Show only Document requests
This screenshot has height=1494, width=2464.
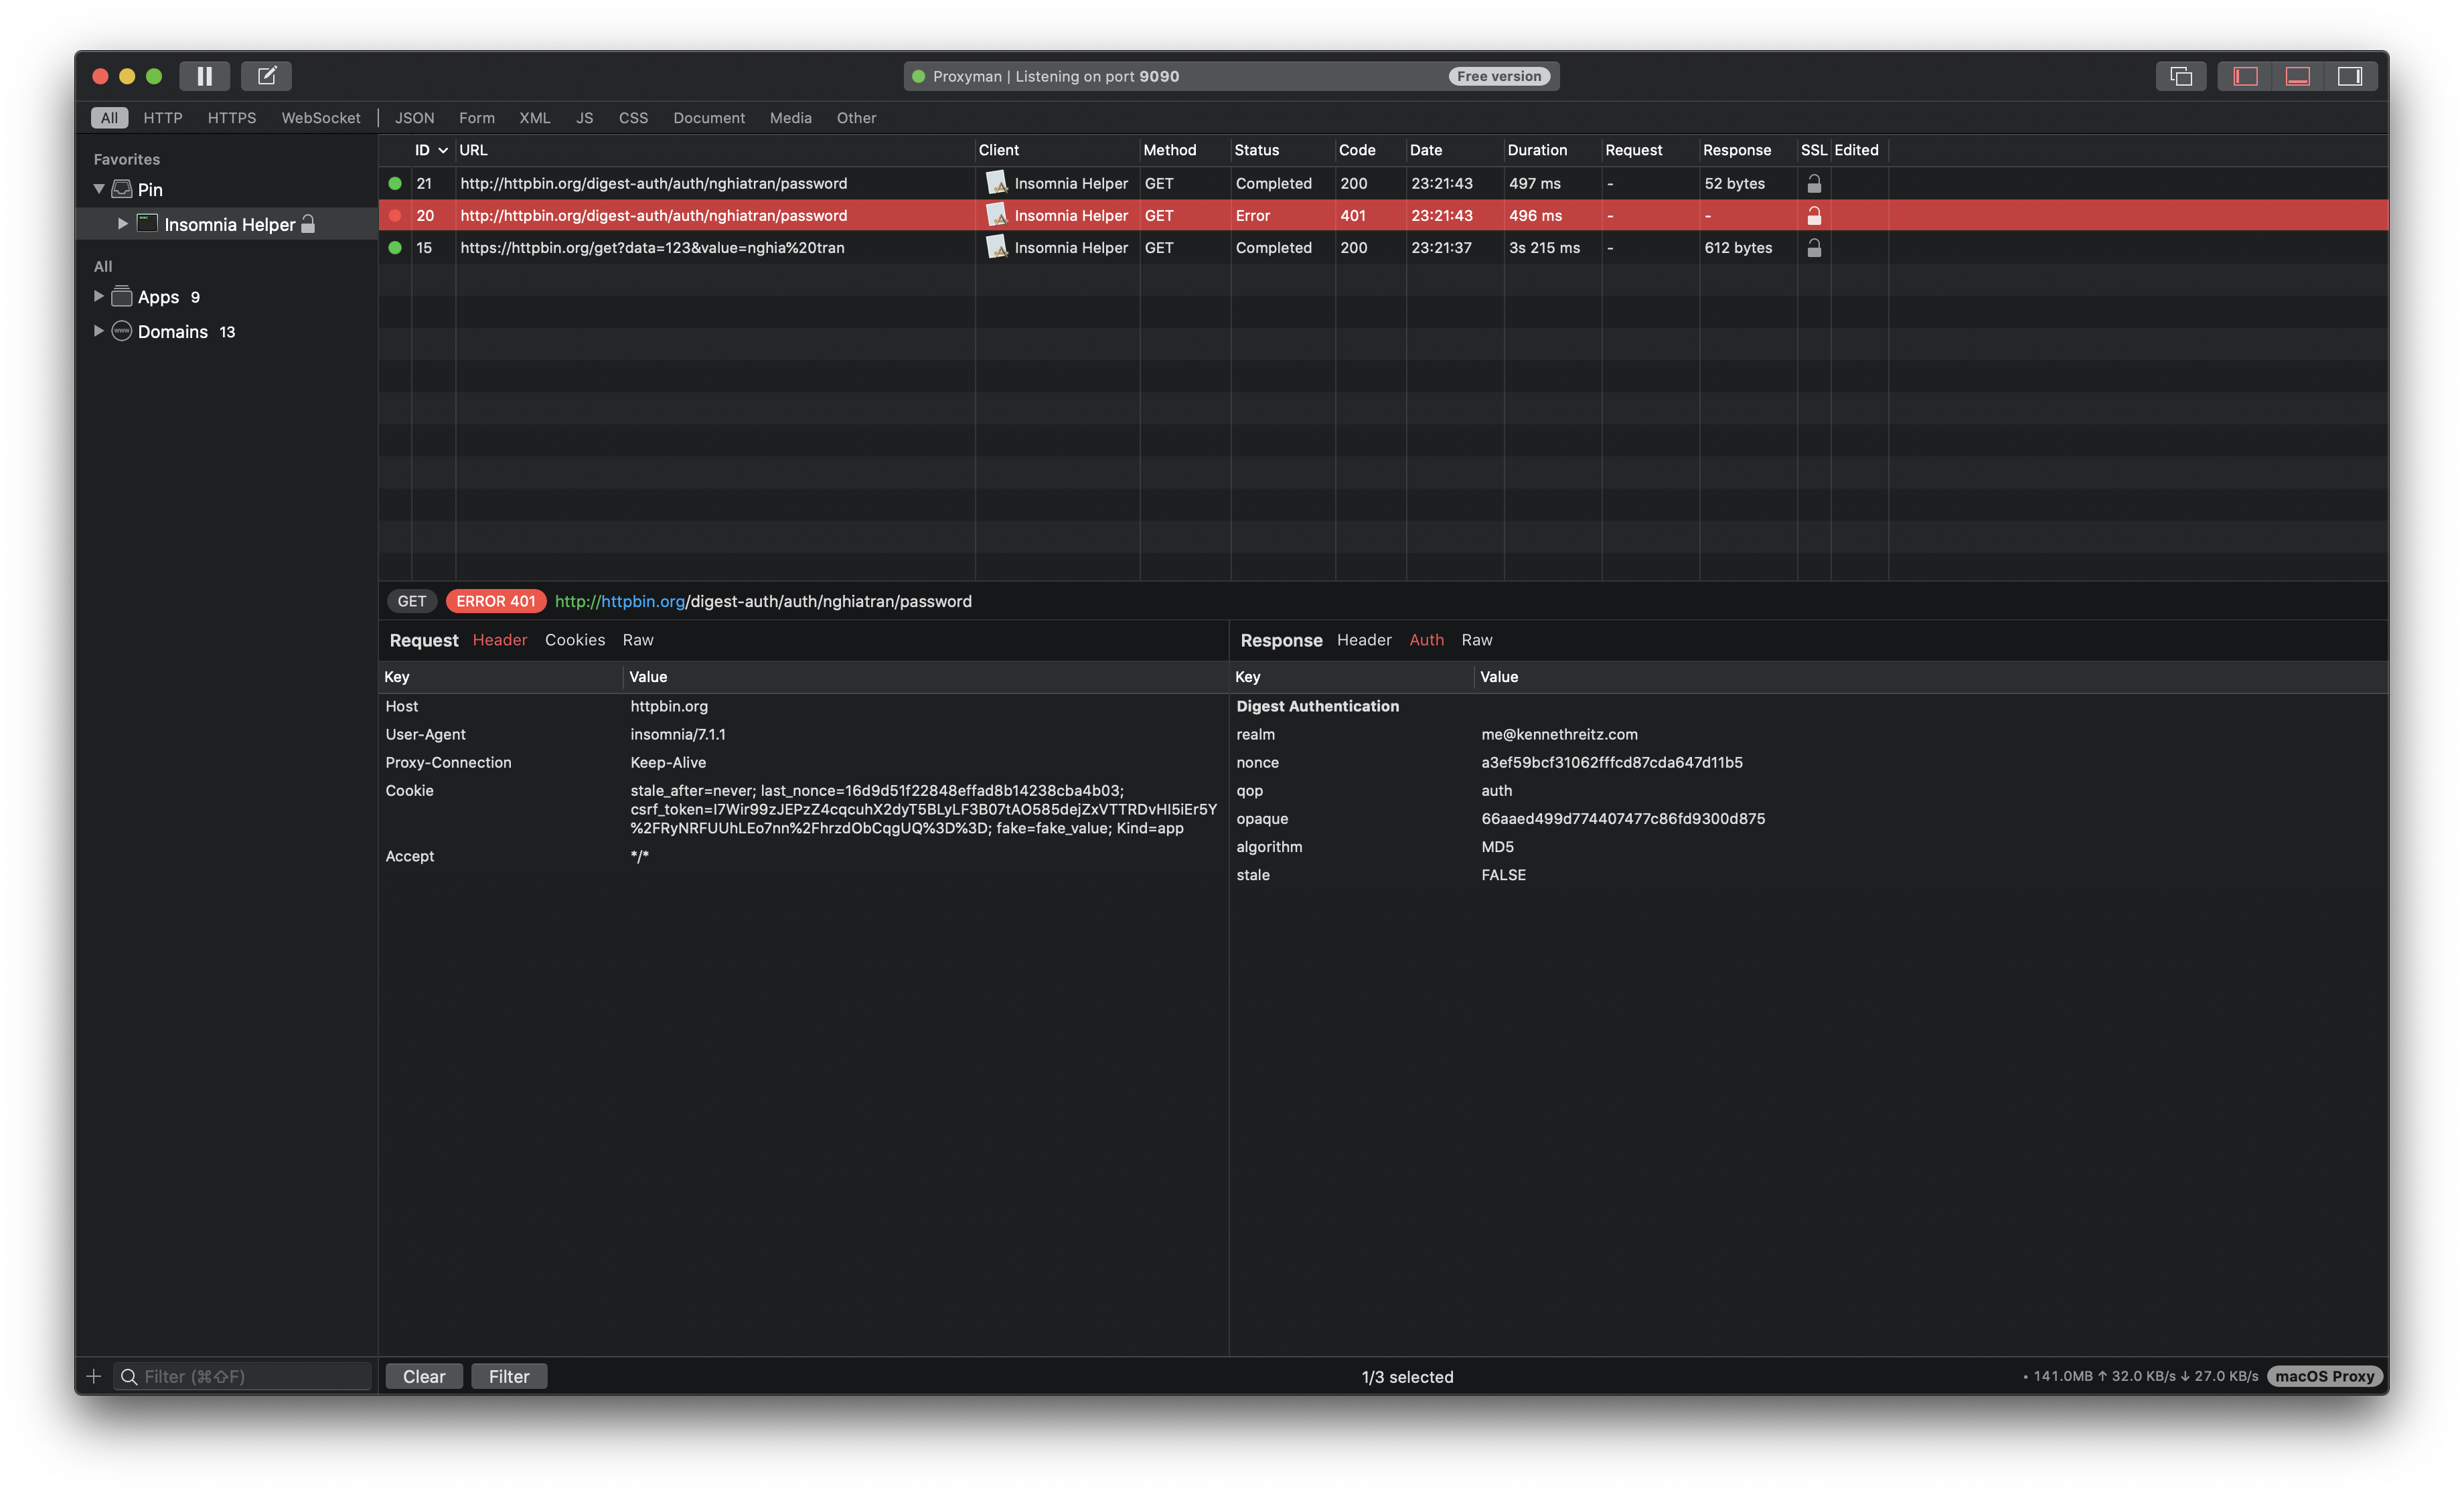point(709,118)
